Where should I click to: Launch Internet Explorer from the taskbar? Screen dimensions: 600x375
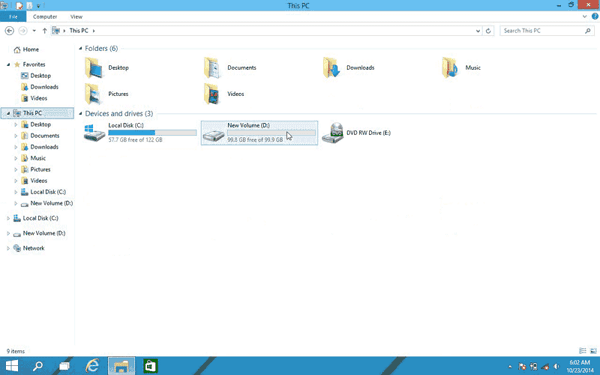[x=92, y=366]
